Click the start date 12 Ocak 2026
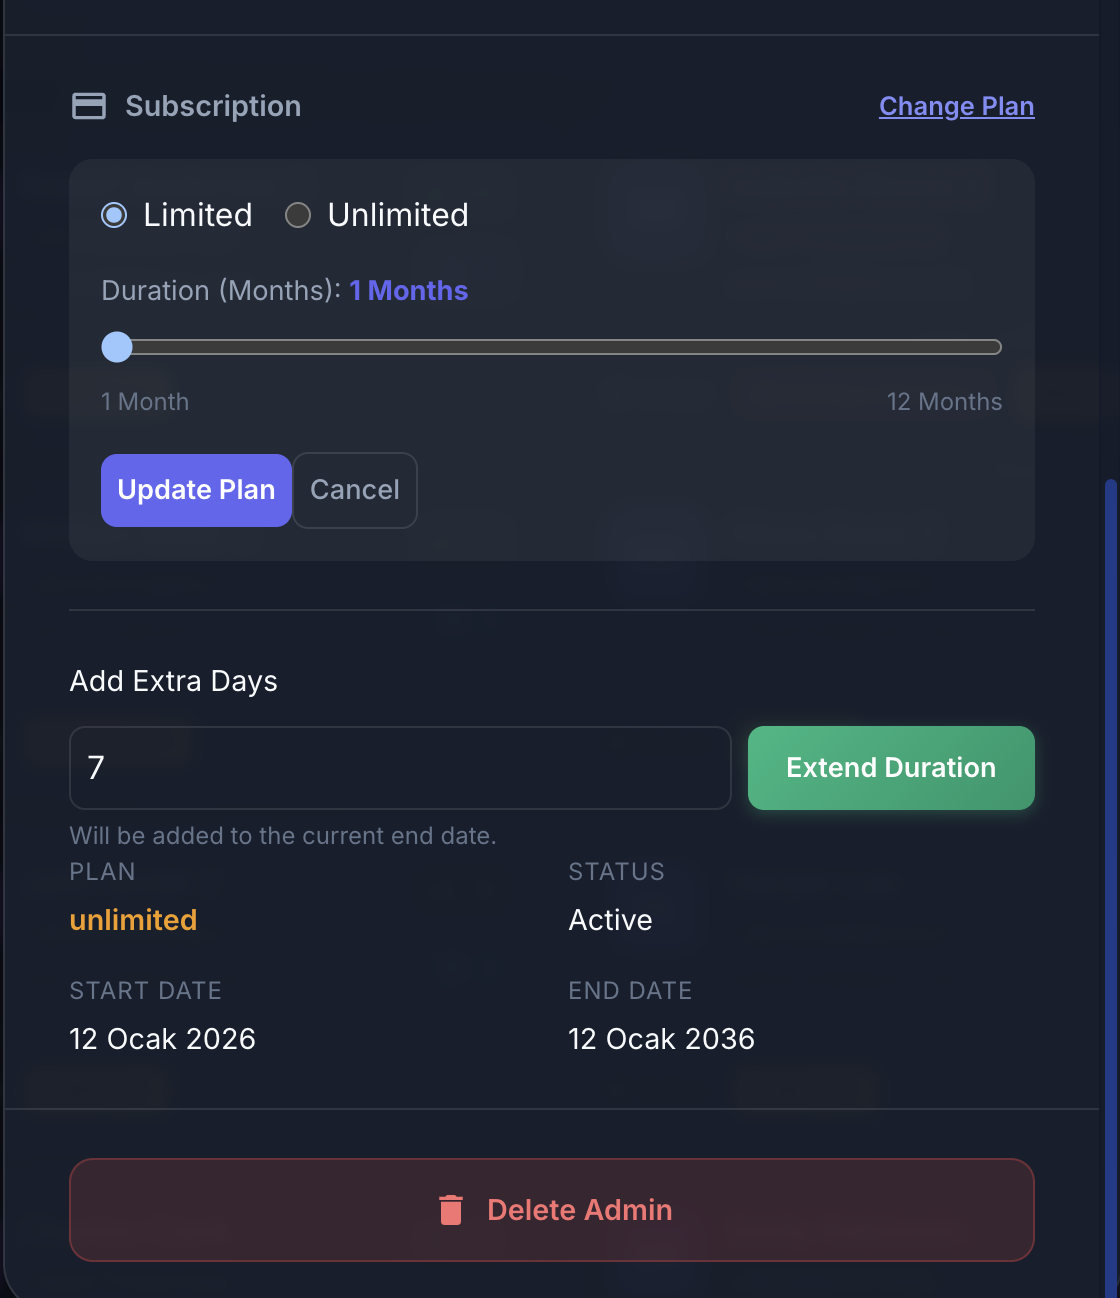 point(162,1038)
